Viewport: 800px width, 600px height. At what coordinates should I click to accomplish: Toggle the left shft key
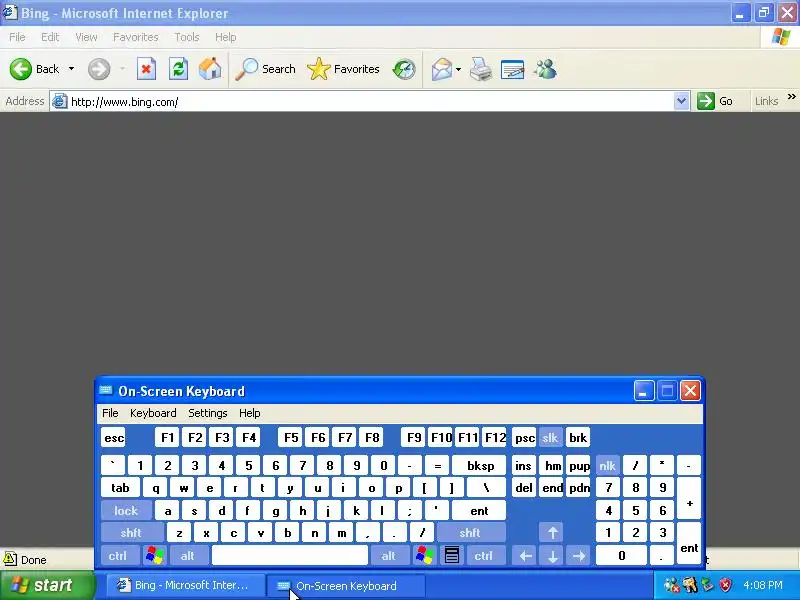[x=131, y=533]
